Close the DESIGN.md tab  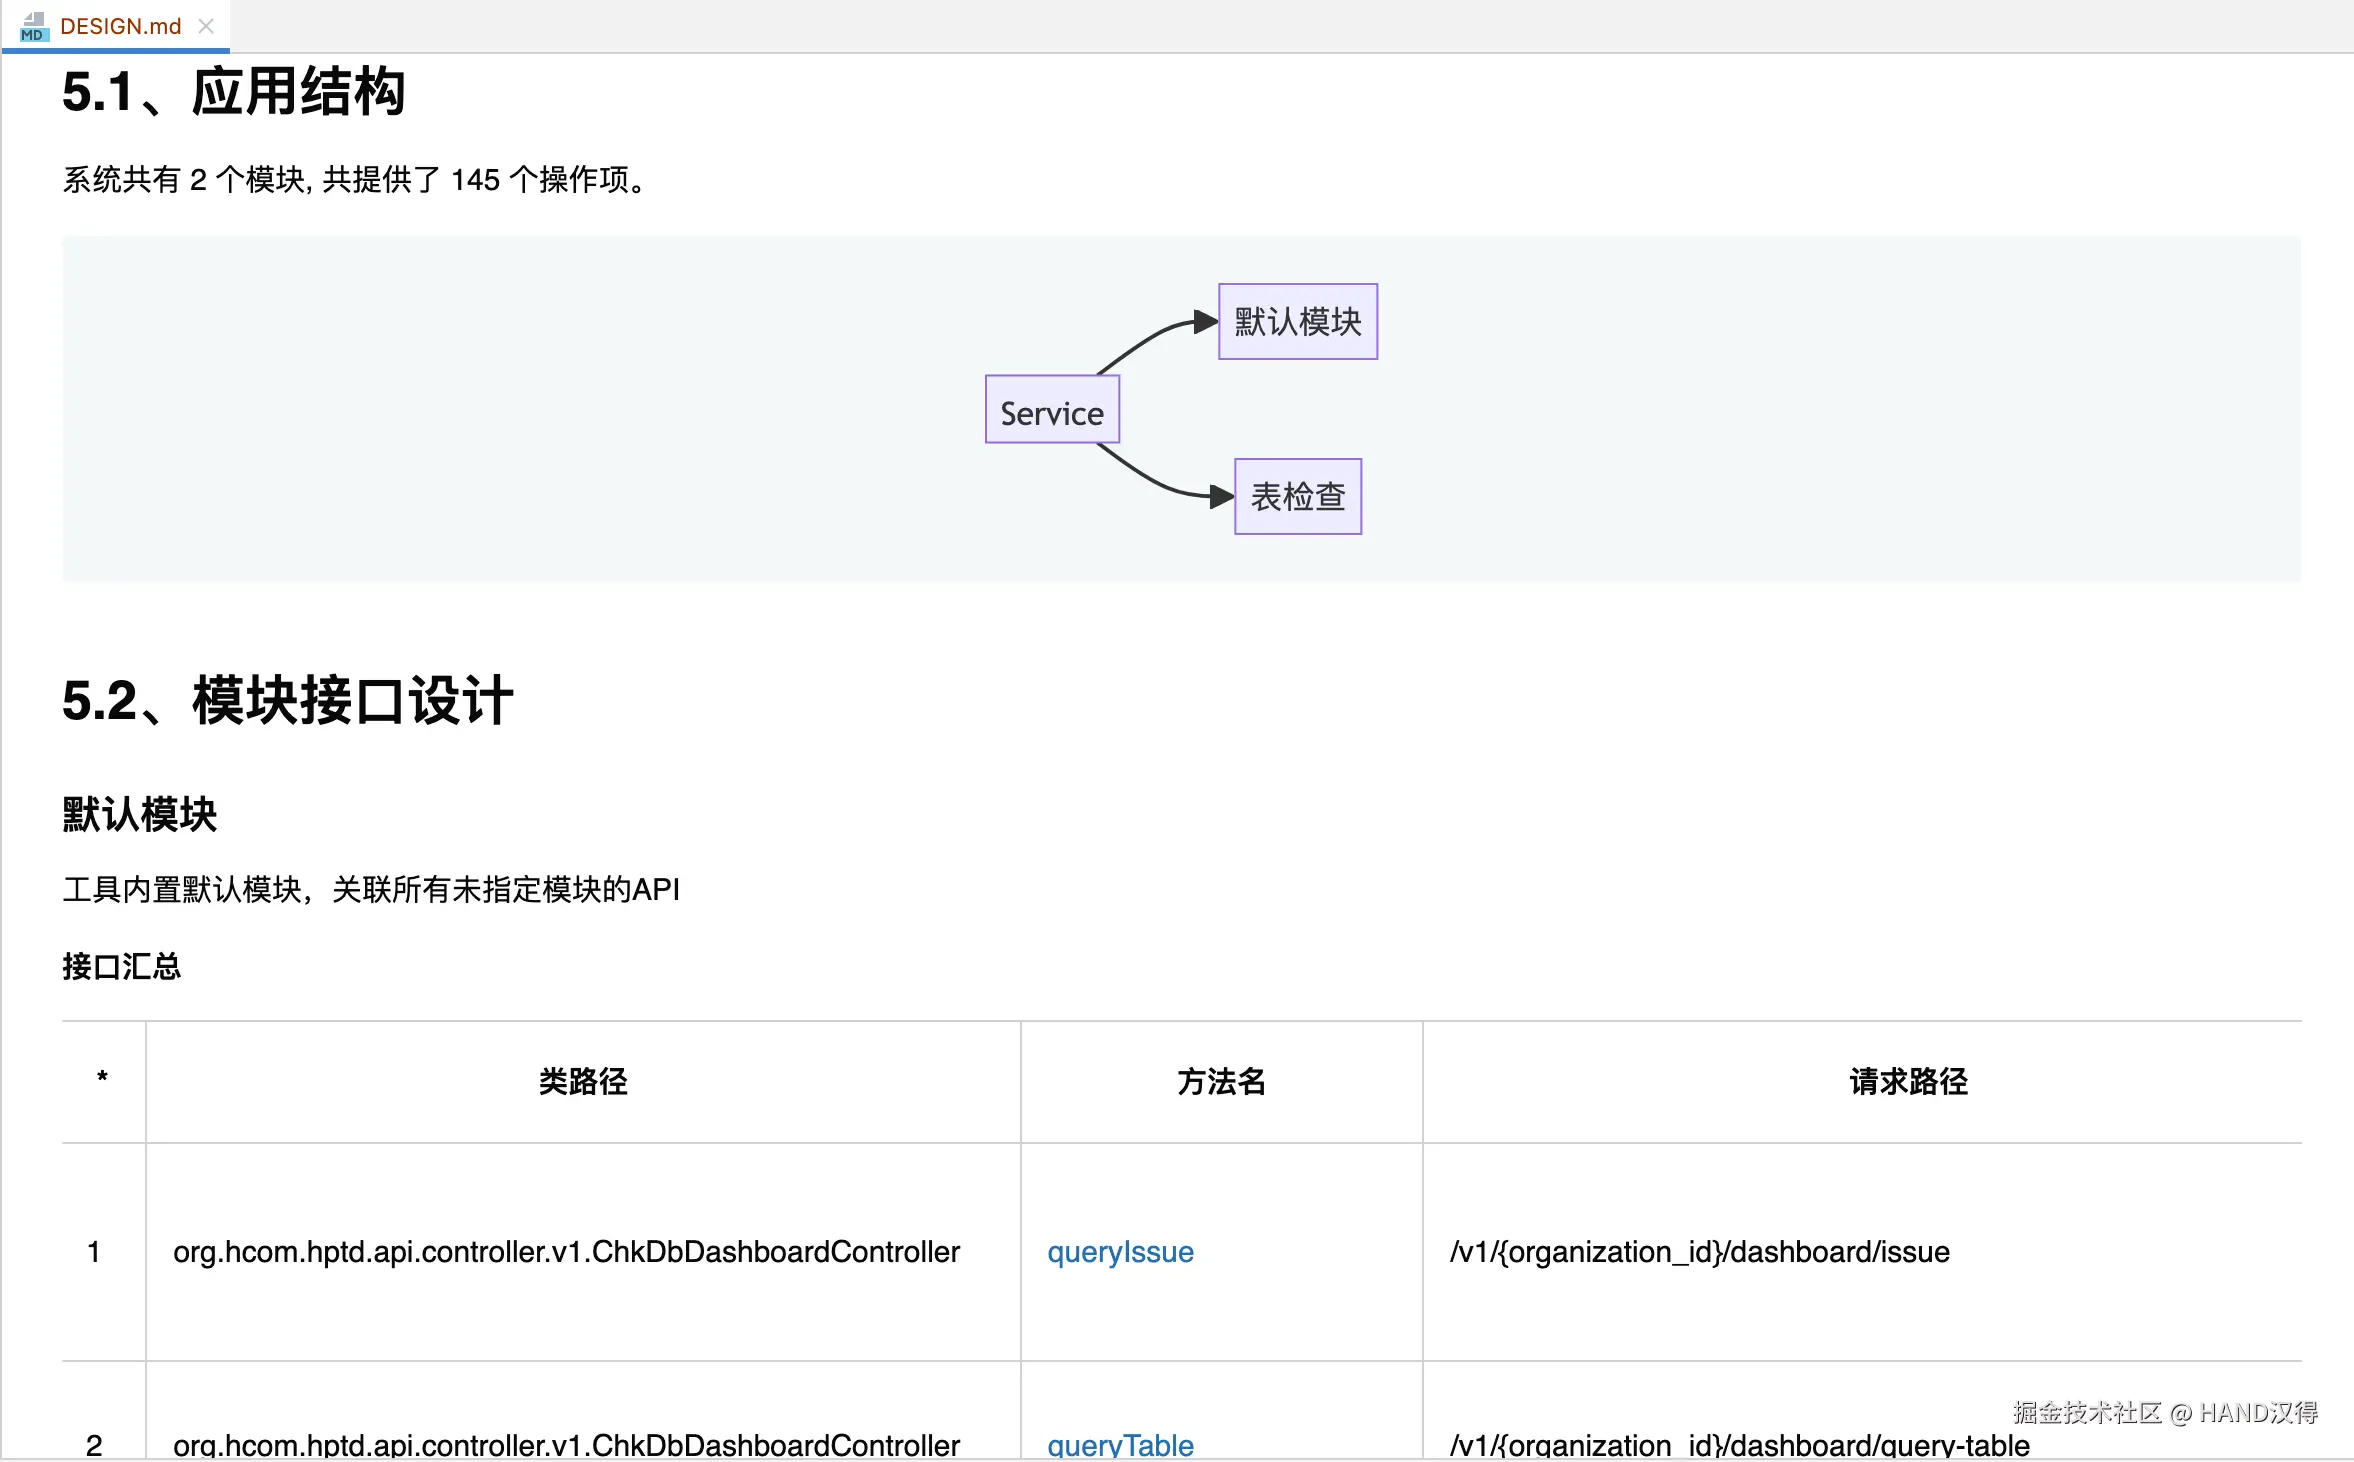click(206, 26)
